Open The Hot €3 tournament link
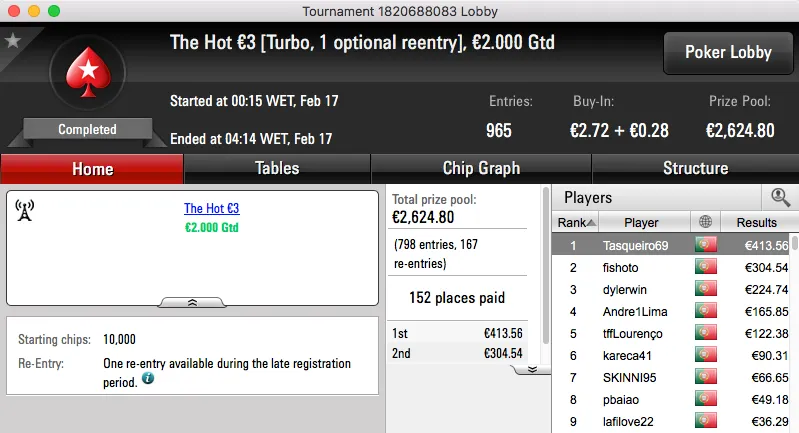 pos(212,209)
